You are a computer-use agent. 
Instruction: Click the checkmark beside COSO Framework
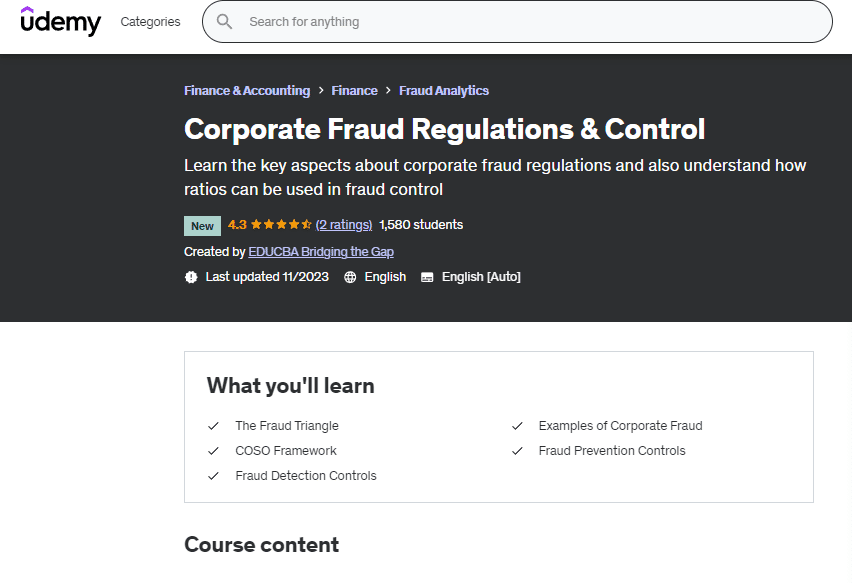[213, 451]
